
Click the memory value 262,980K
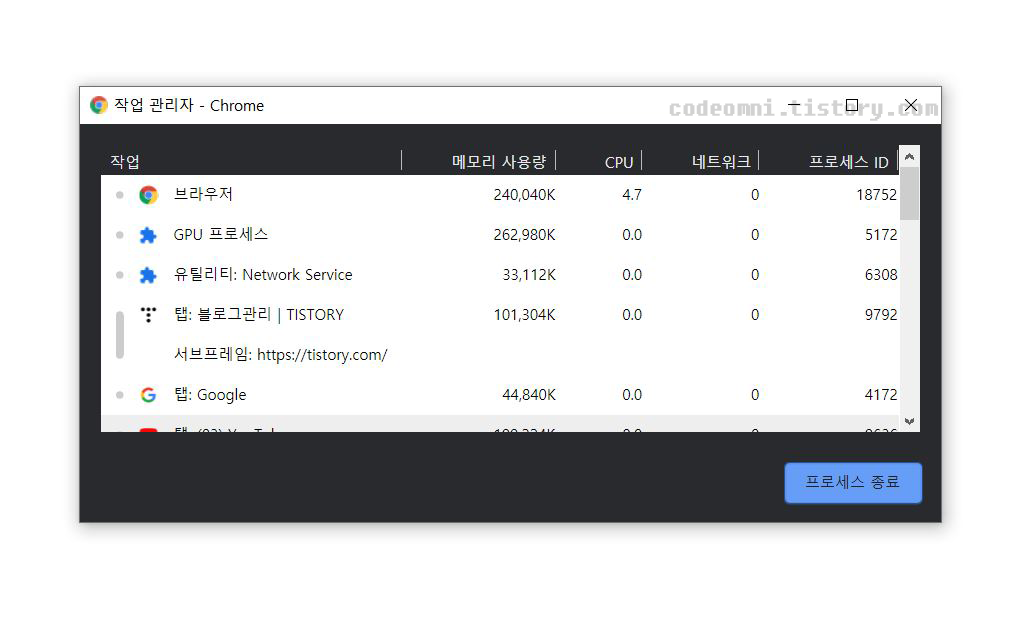click(524, 235)
